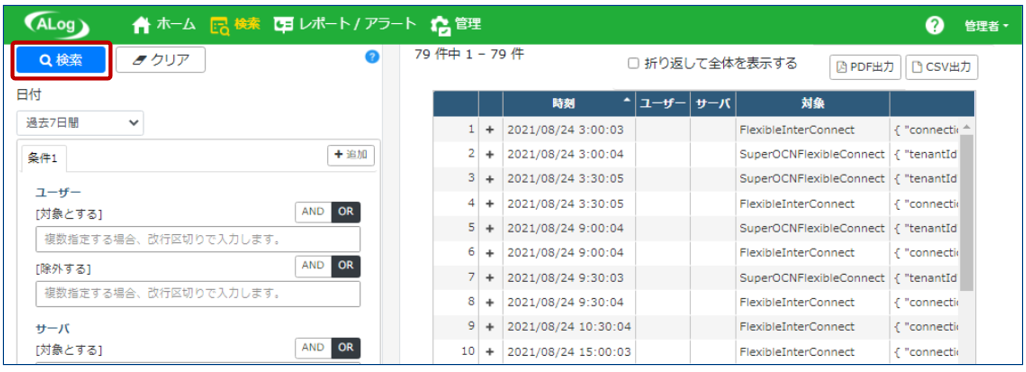Open the レポート / アラート section
The width and height of the screenshot is (1026, 372).
(345, 25)
